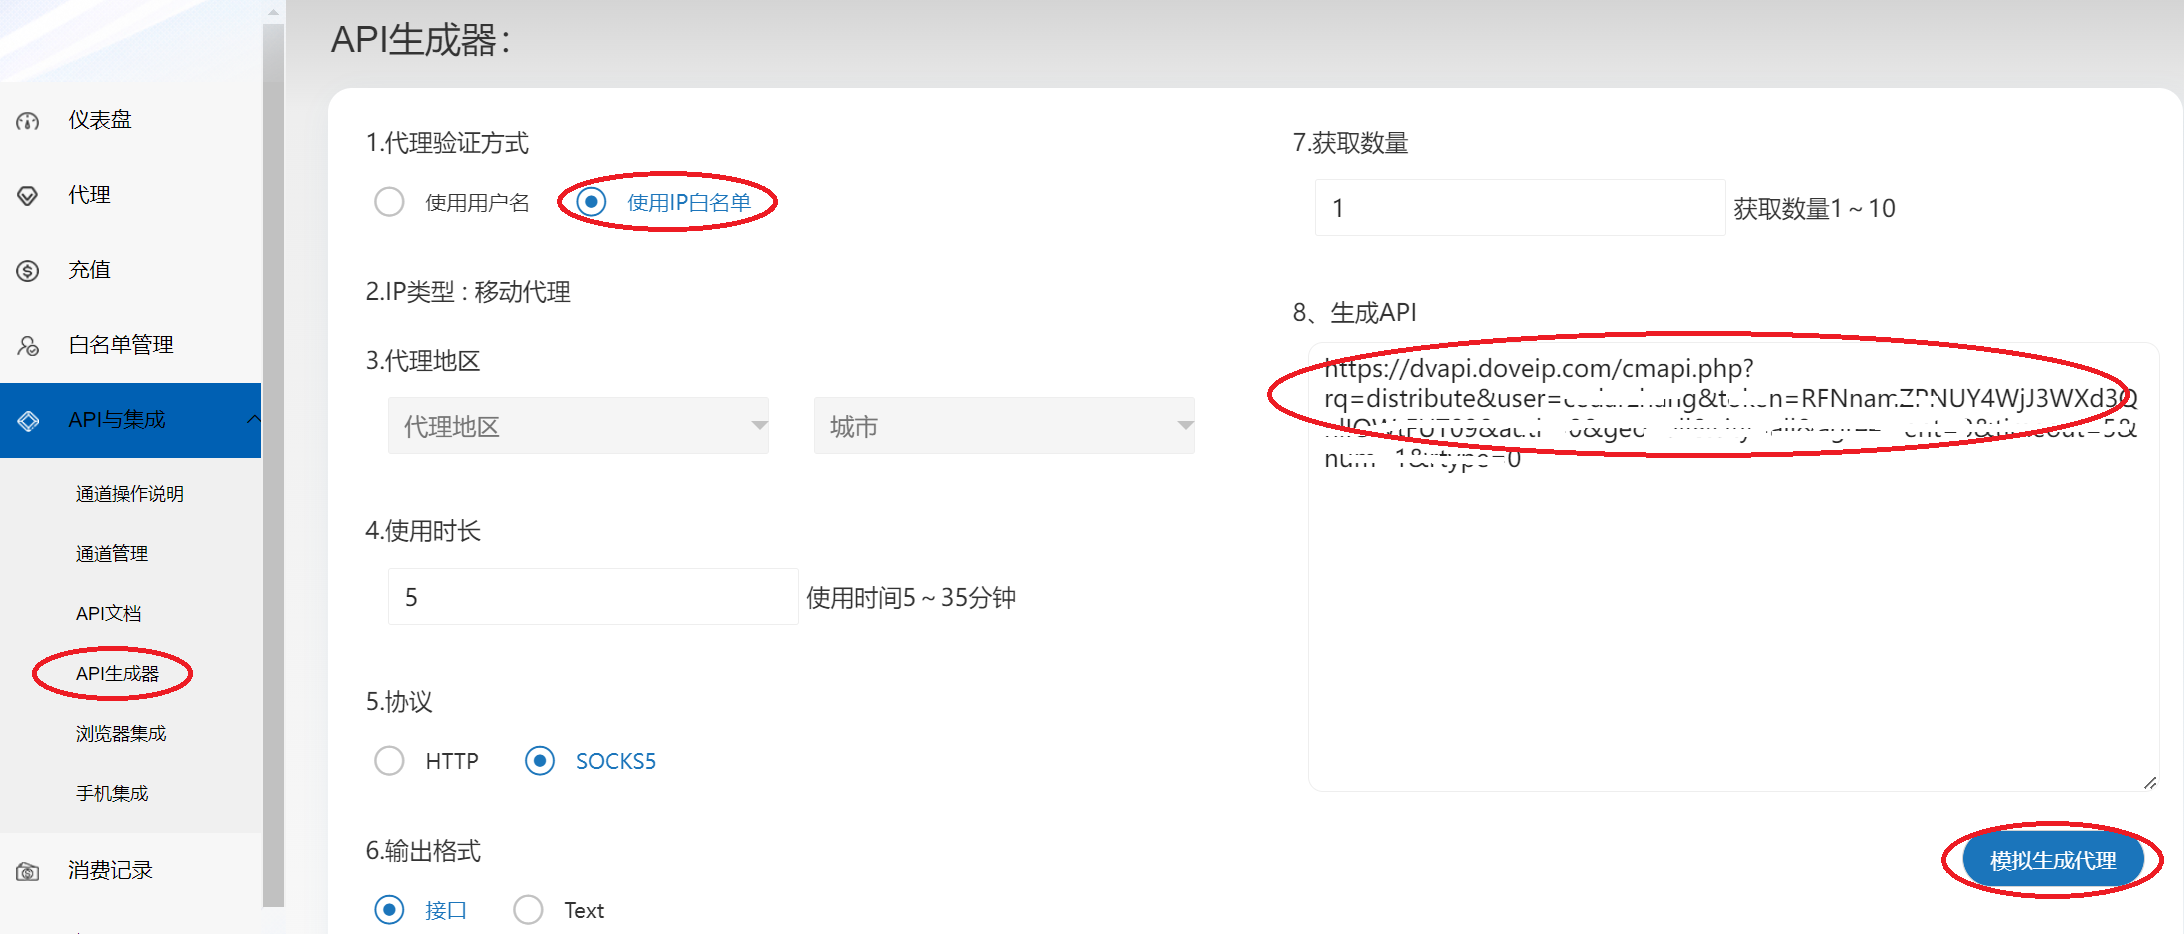Select the 使用用户名 radio button

pyautogui.click(x=389, y=202)
